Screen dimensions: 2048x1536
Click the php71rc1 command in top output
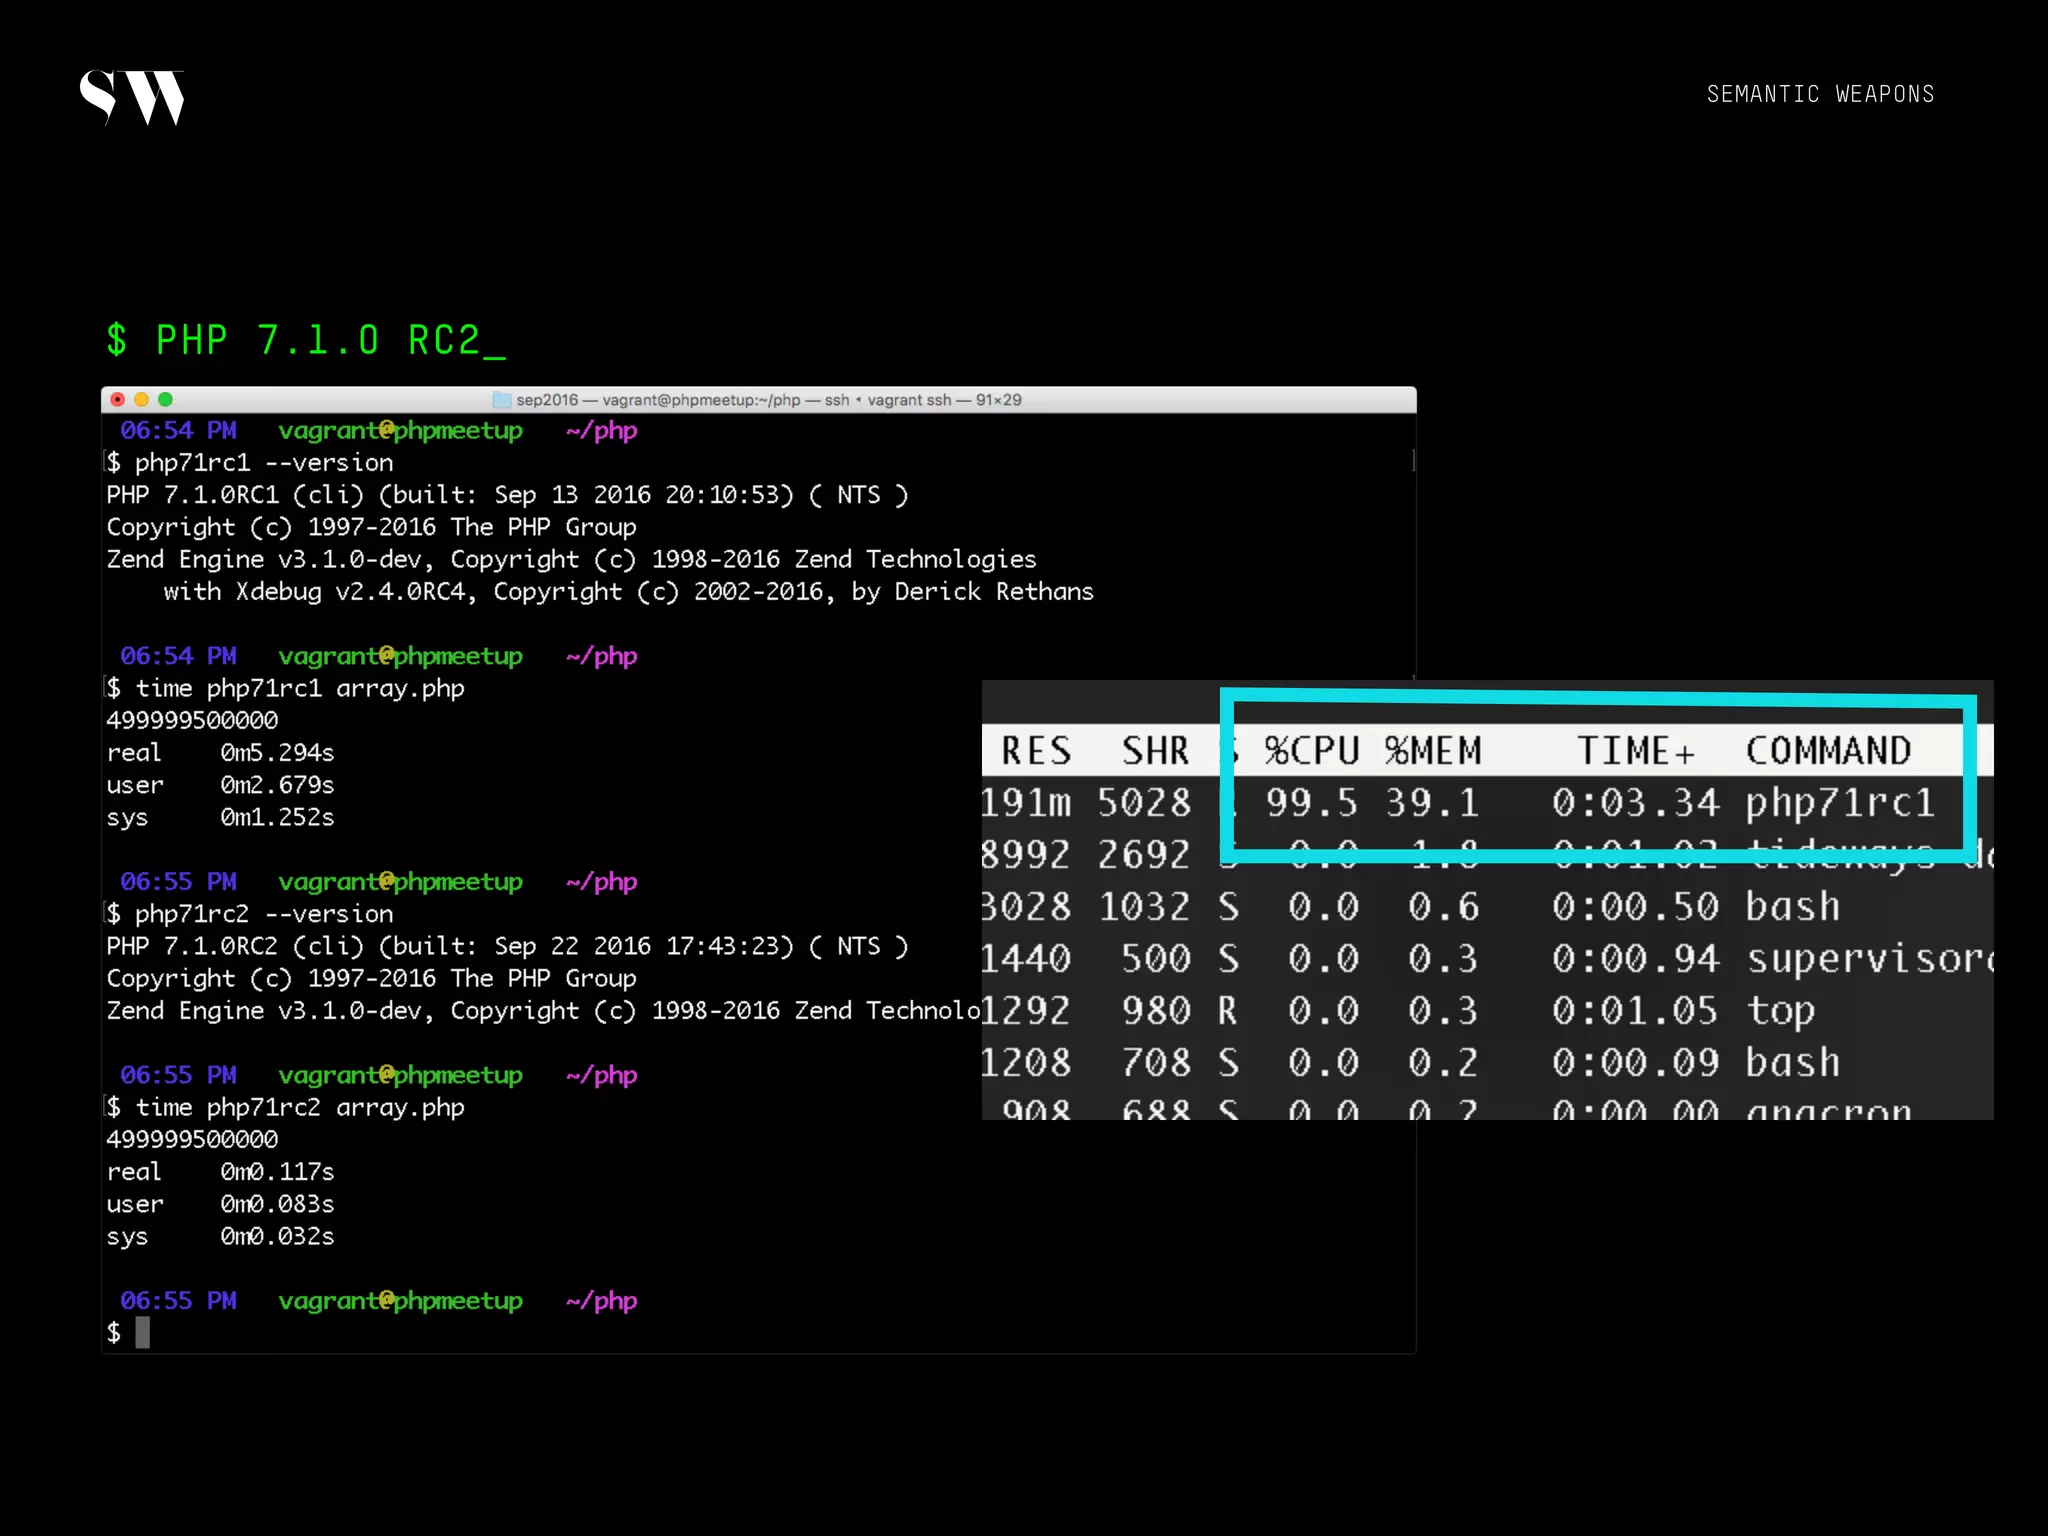click(1840, 802)
